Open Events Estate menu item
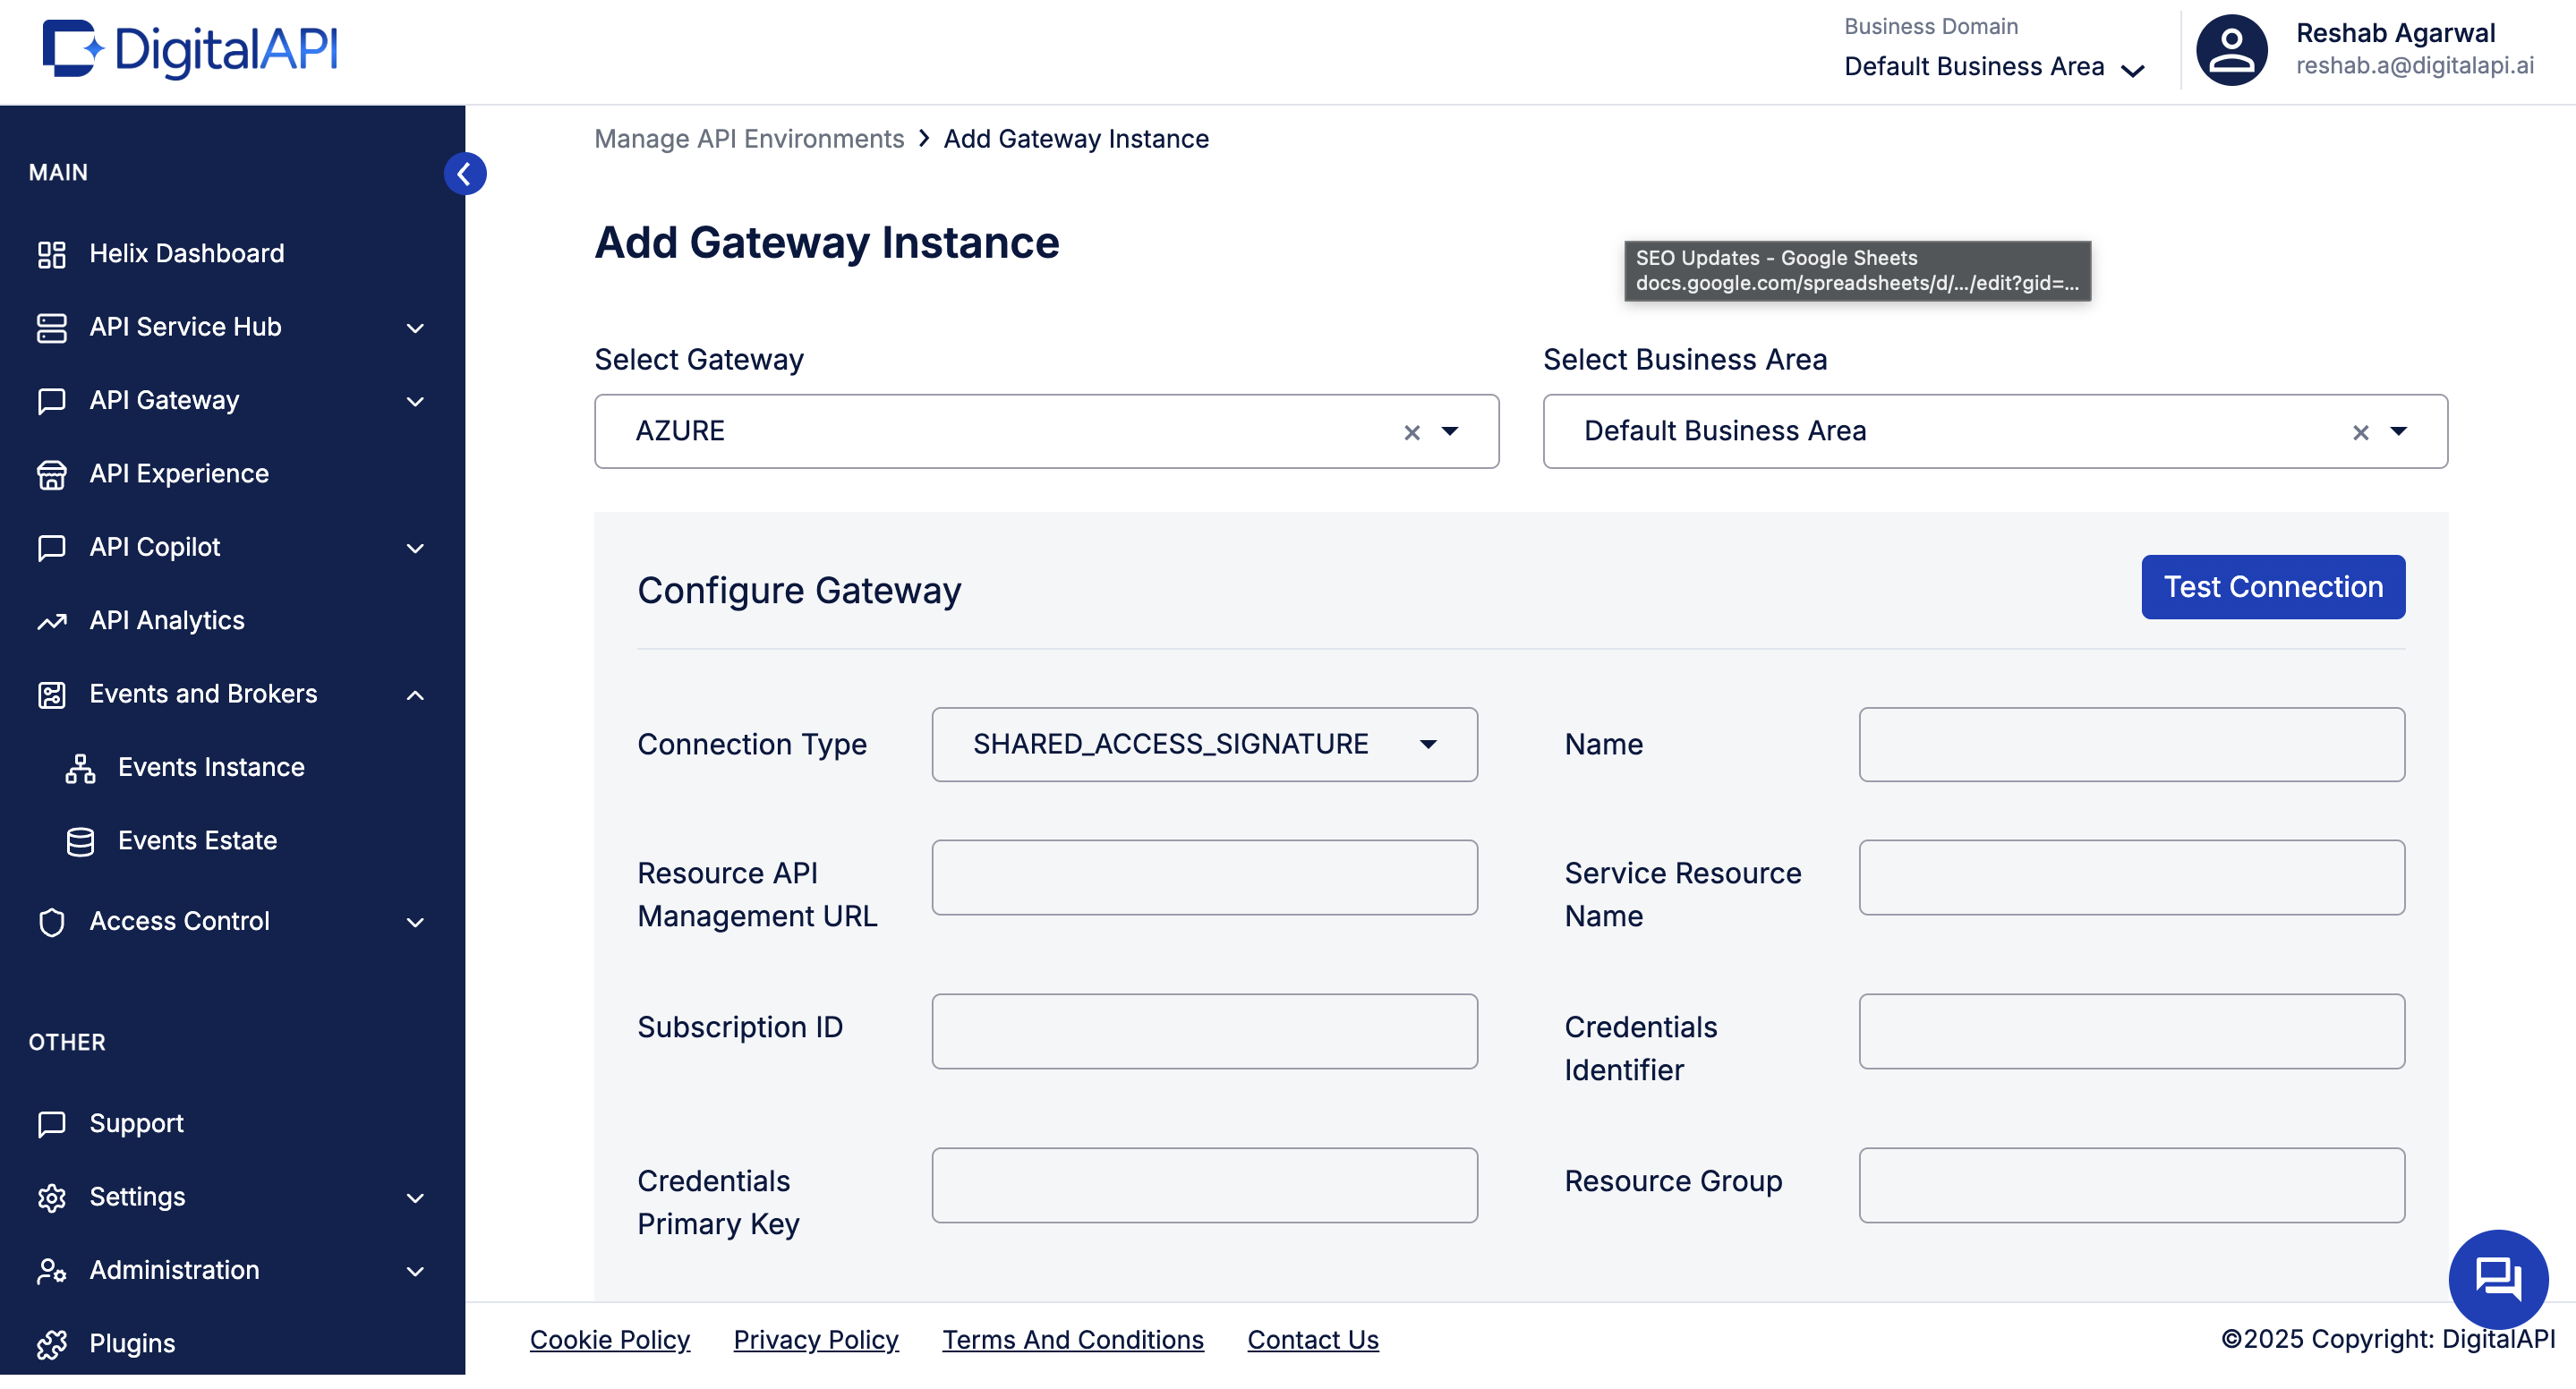This screenshot has height=1389, width=2576. [197, 841]
